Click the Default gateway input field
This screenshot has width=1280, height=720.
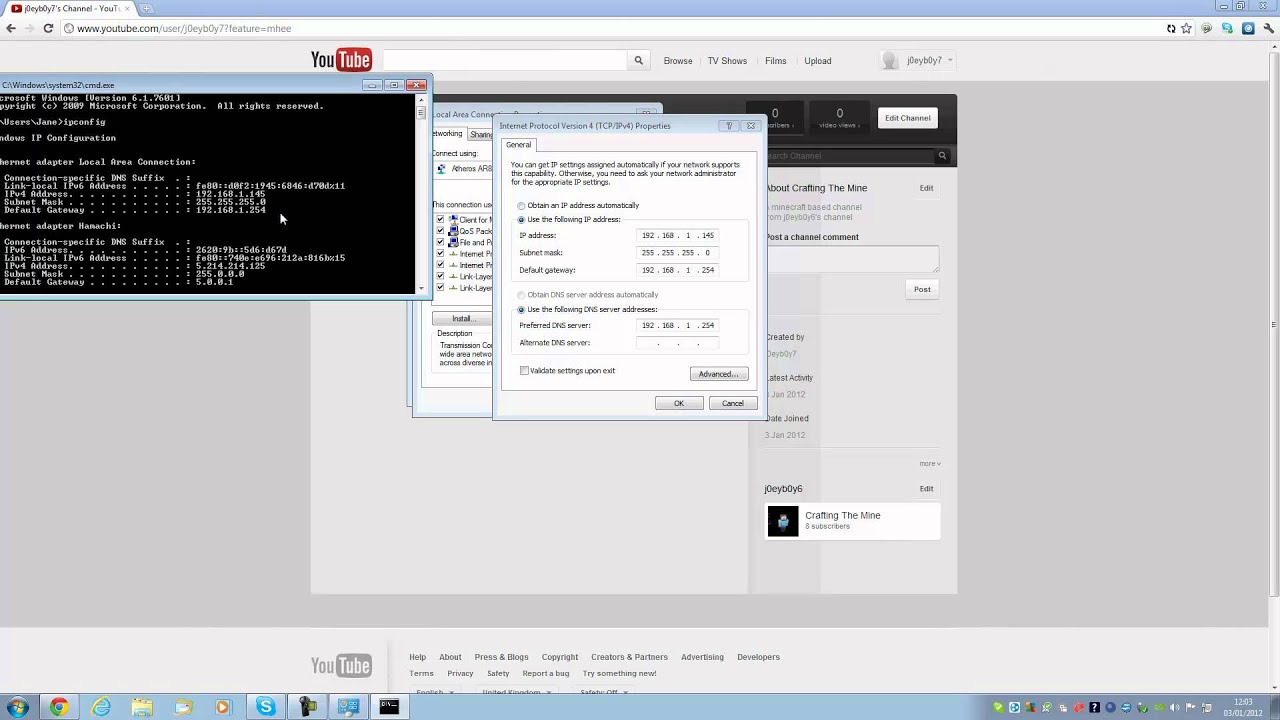coord(678,270)
